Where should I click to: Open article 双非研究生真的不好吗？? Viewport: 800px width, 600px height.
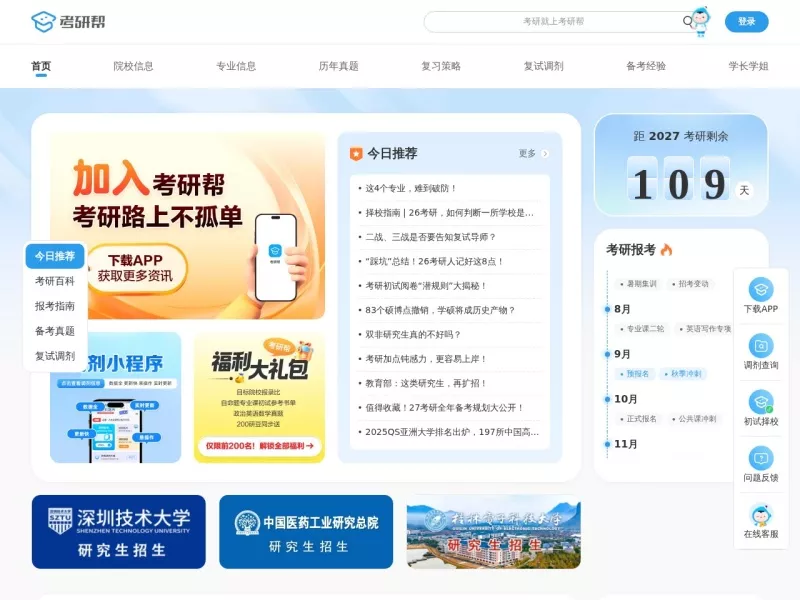coord(413,334)
